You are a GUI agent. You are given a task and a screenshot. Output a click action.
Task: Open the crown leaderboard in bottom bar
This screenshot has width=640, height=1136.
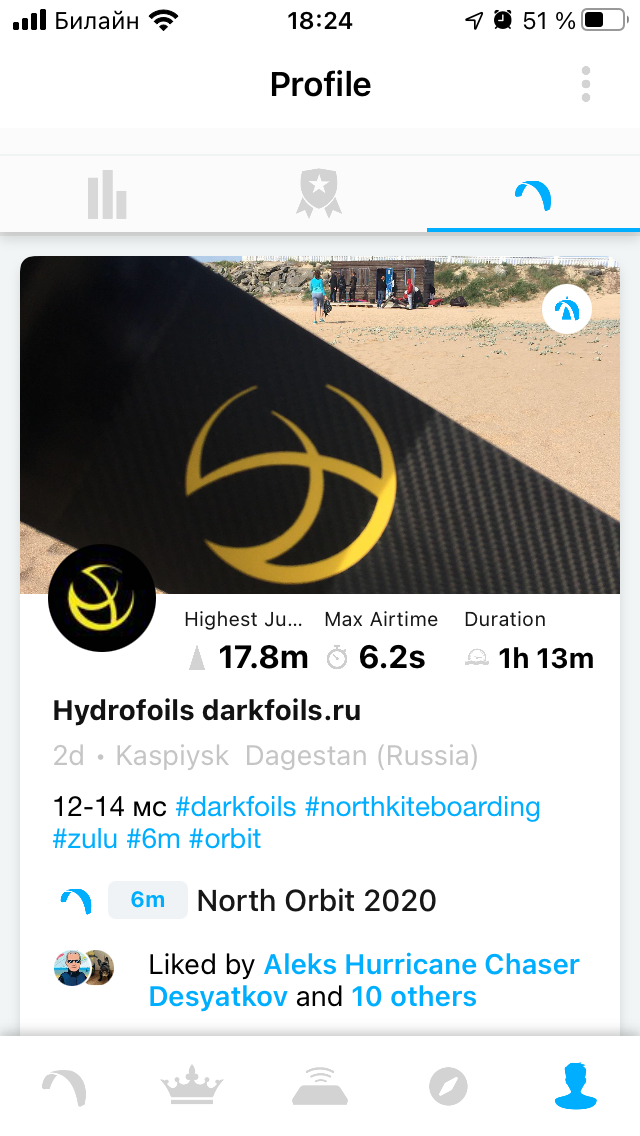click(191, 1085)
